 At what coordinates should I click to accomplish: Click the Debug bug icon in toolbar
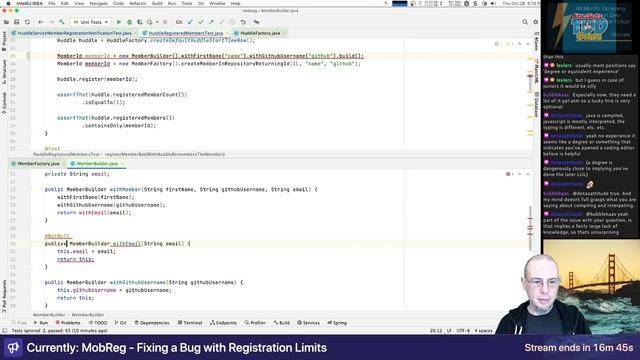tap(129, 22)
